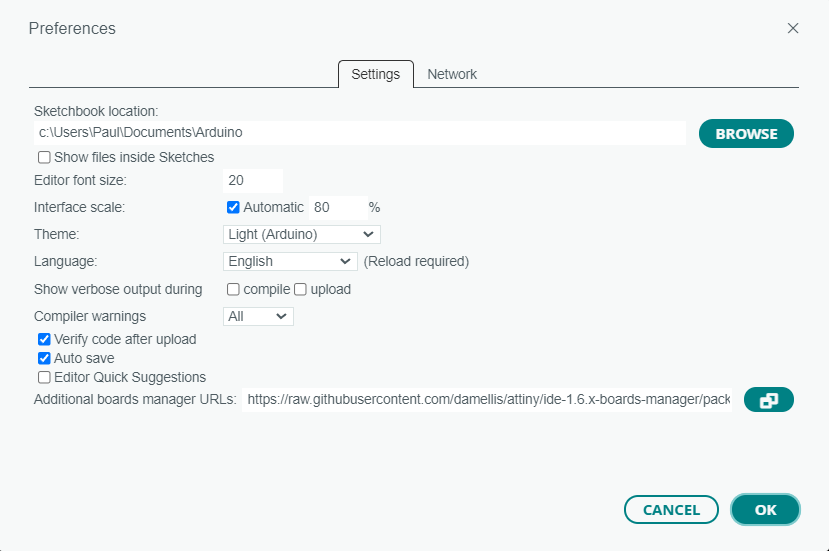The width and height of the screenshot is (829, 551).
Task: Enable Editor Quick Suggestions
Action: click(44, 377)
